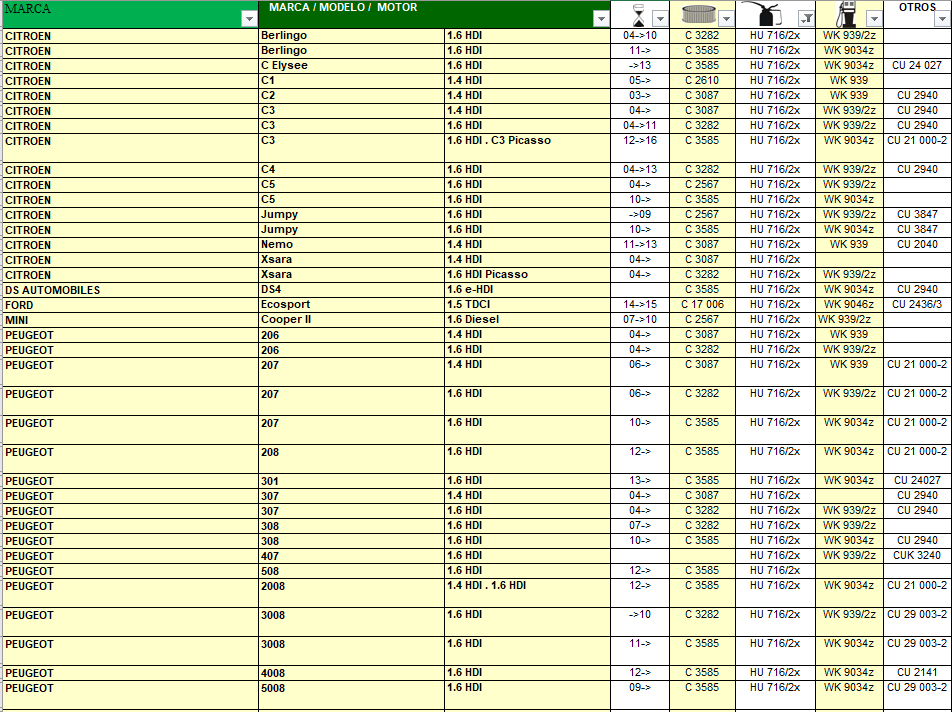Select the DS AUTOMOBILES cell

pyautogui.click(x=130, y=290)
